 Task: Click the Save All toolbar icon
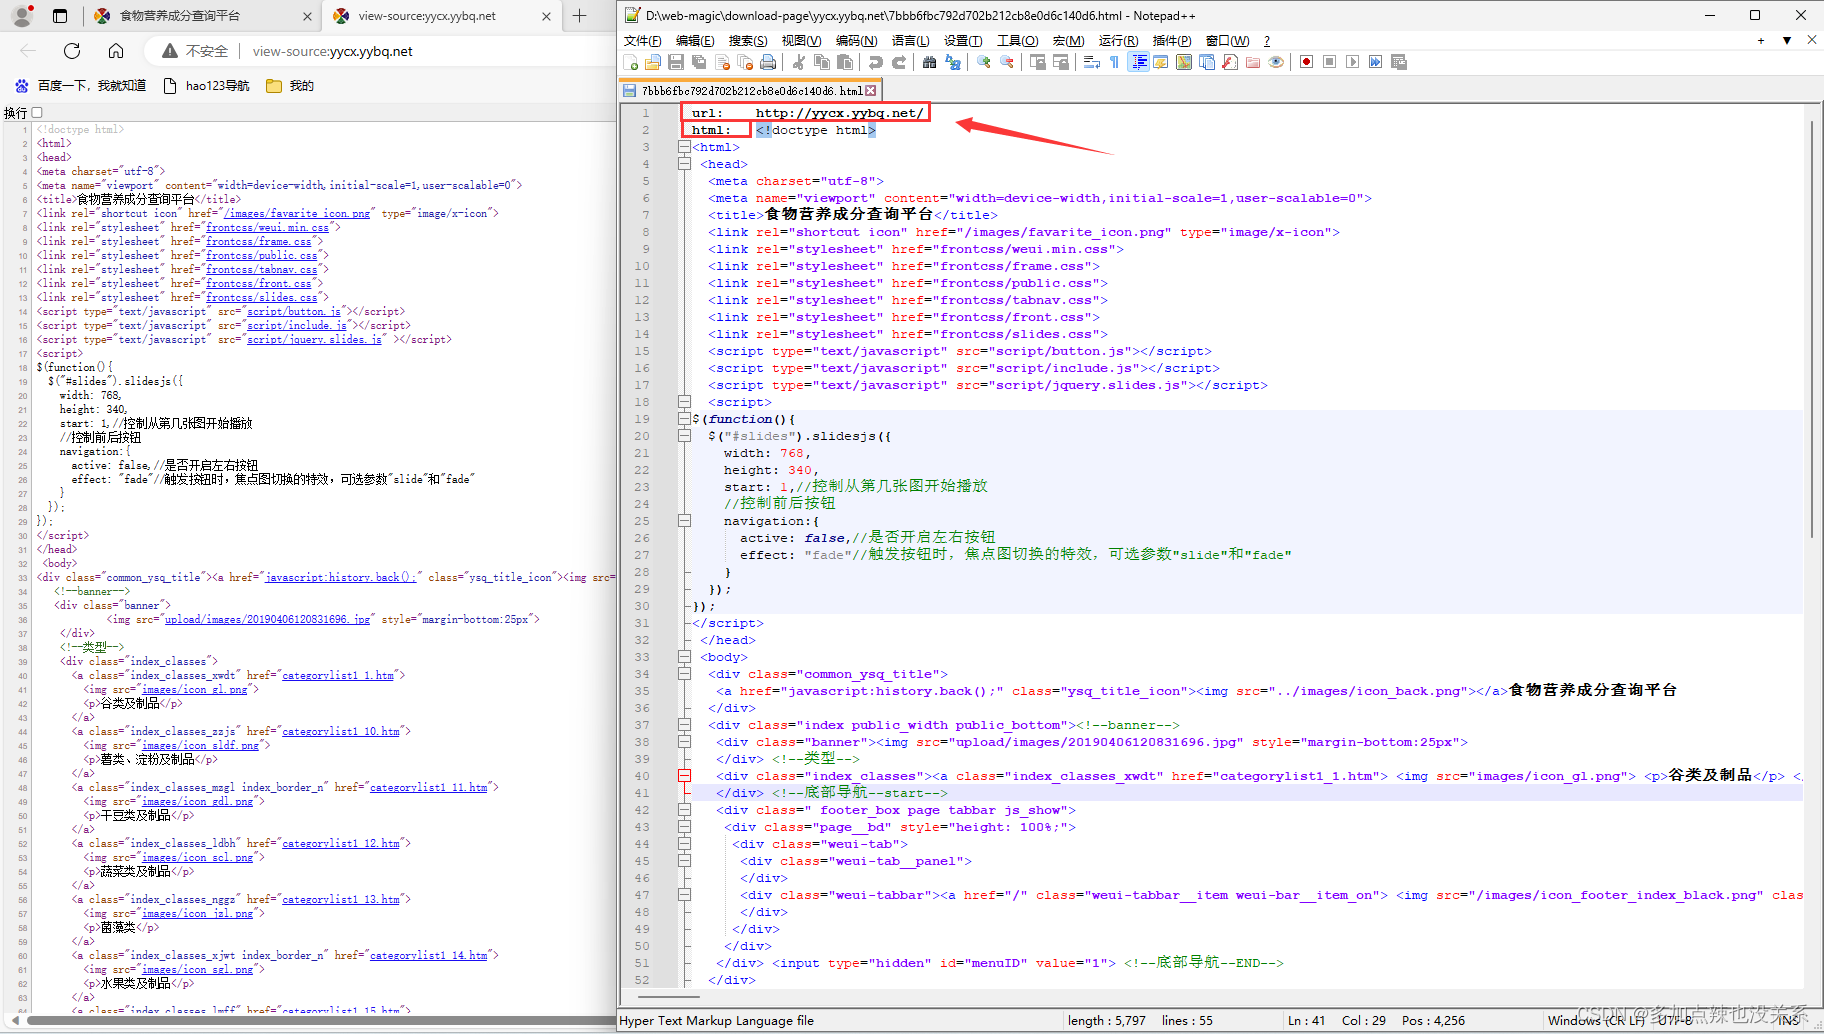pyautogui.click(x=699, y=62)
